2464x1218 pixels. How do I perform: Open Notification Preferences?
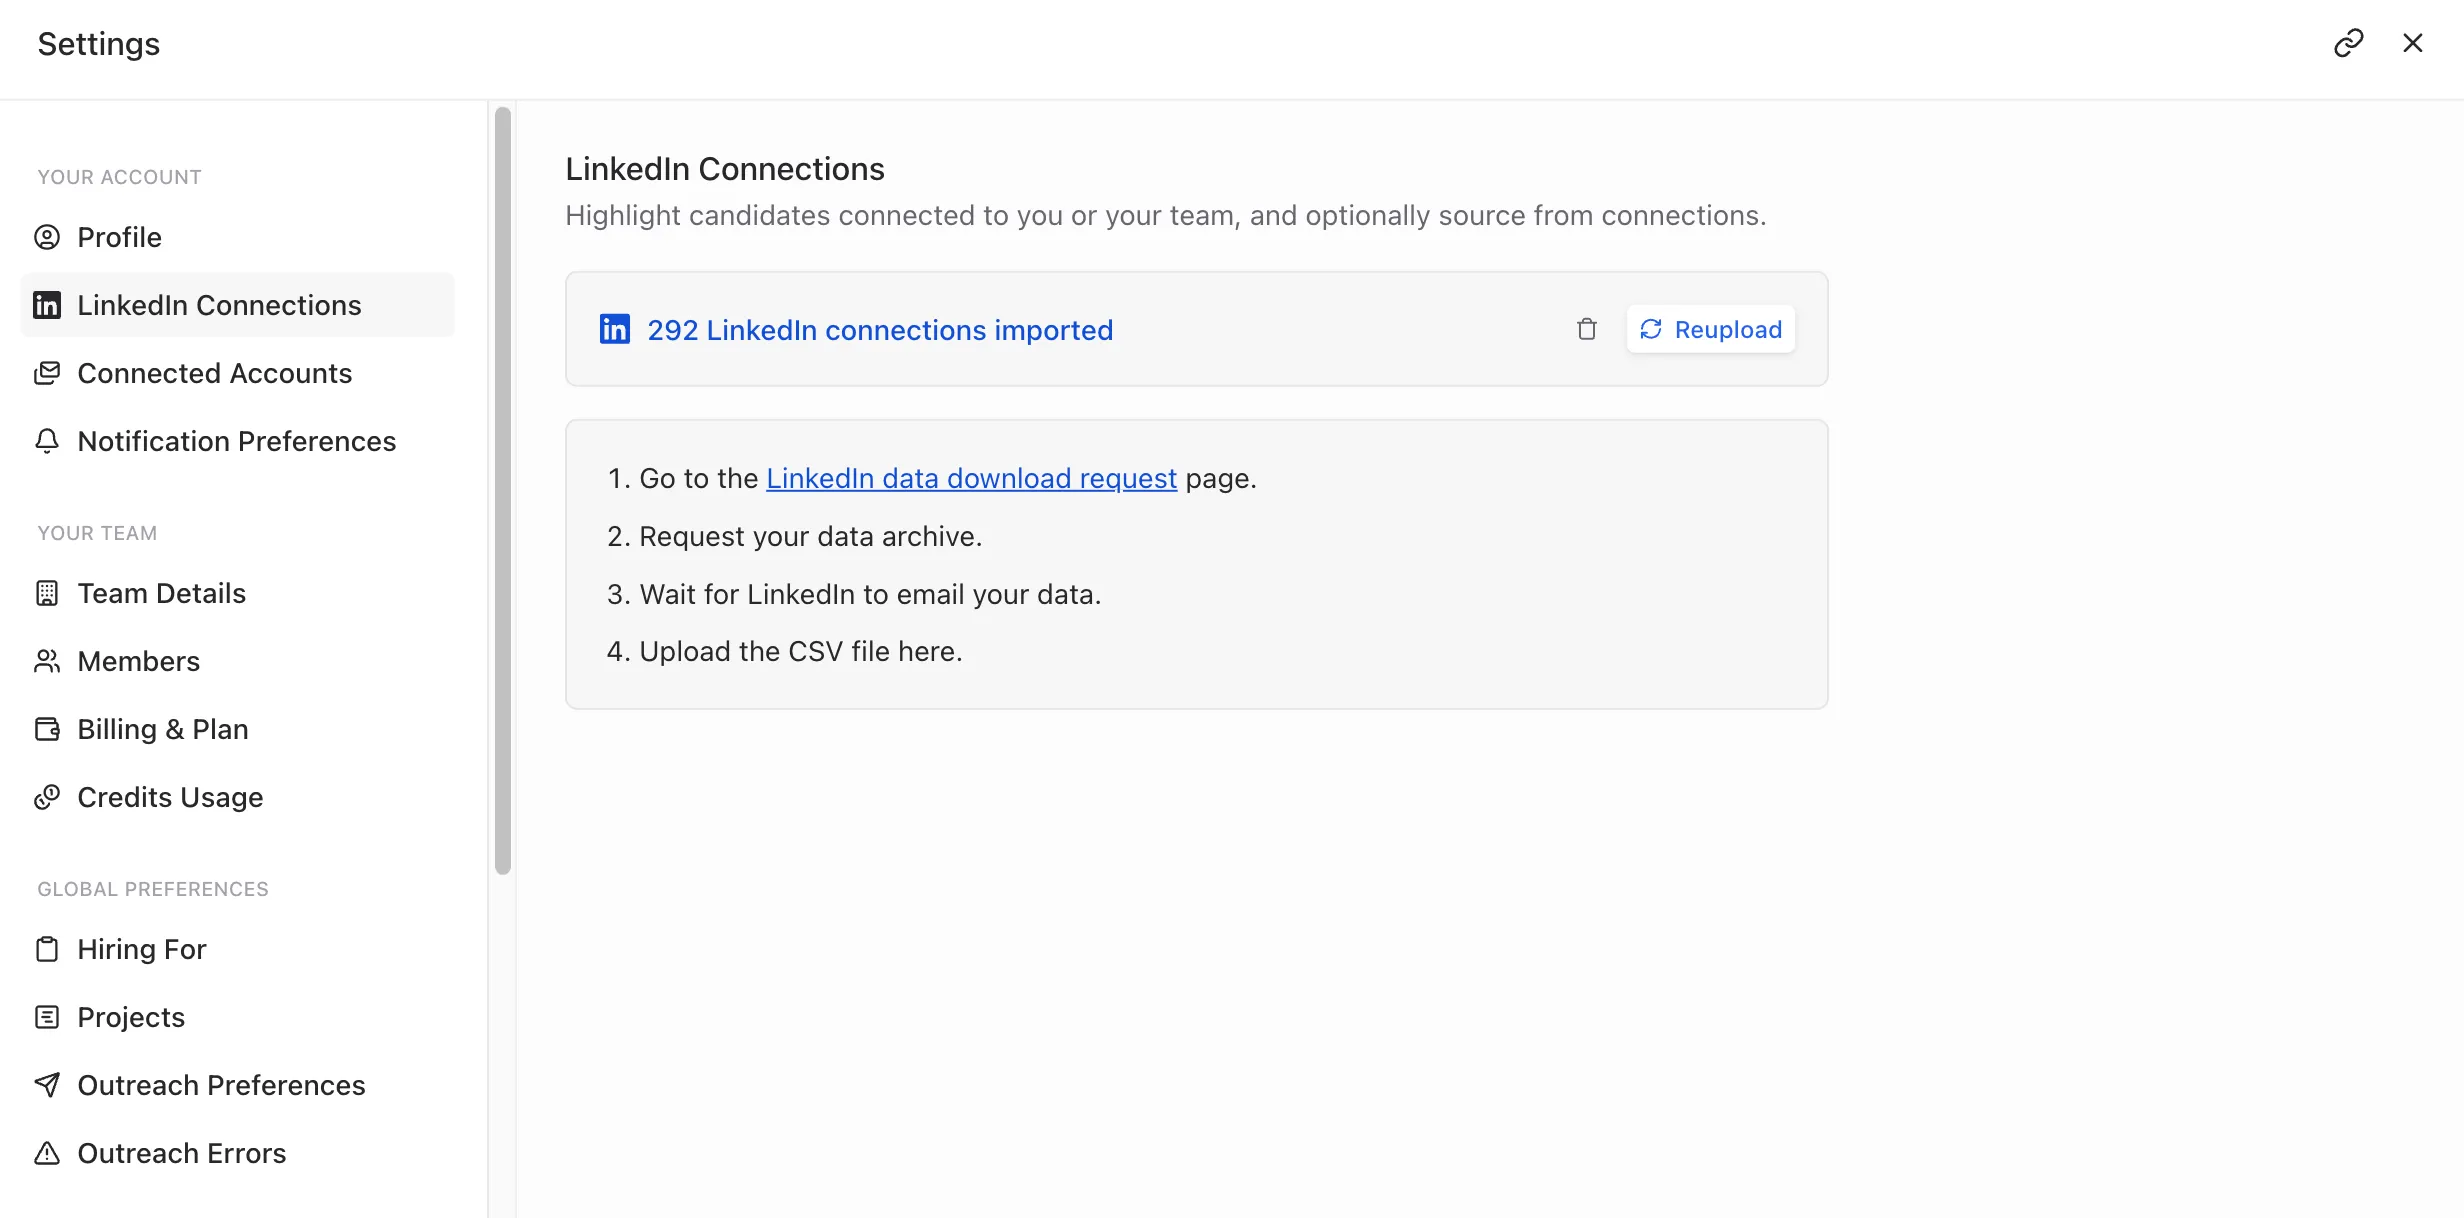click(x=237, y=441)
